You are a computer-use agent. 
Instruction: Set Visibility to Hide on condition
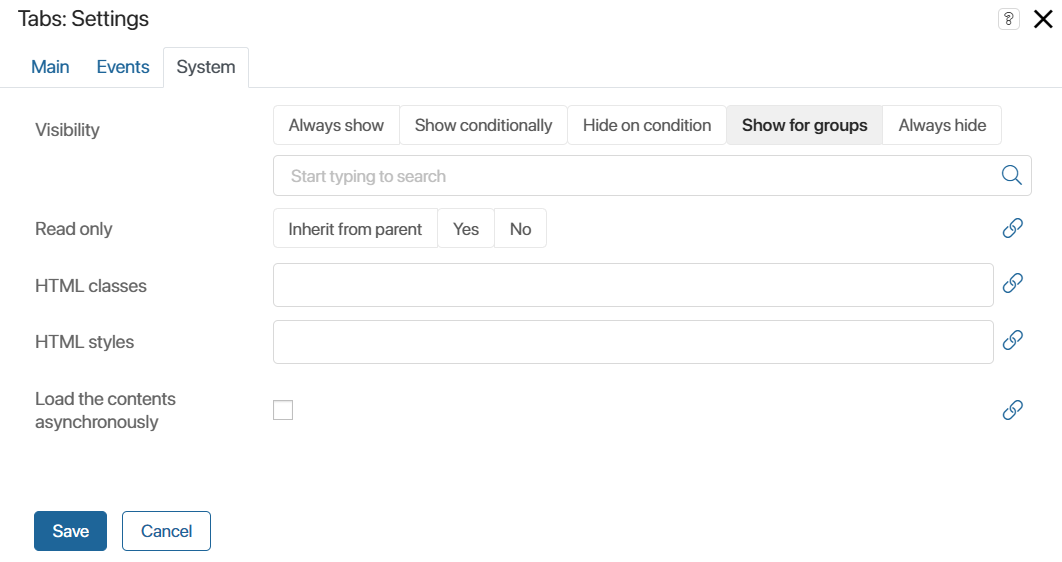coord(647,125)
